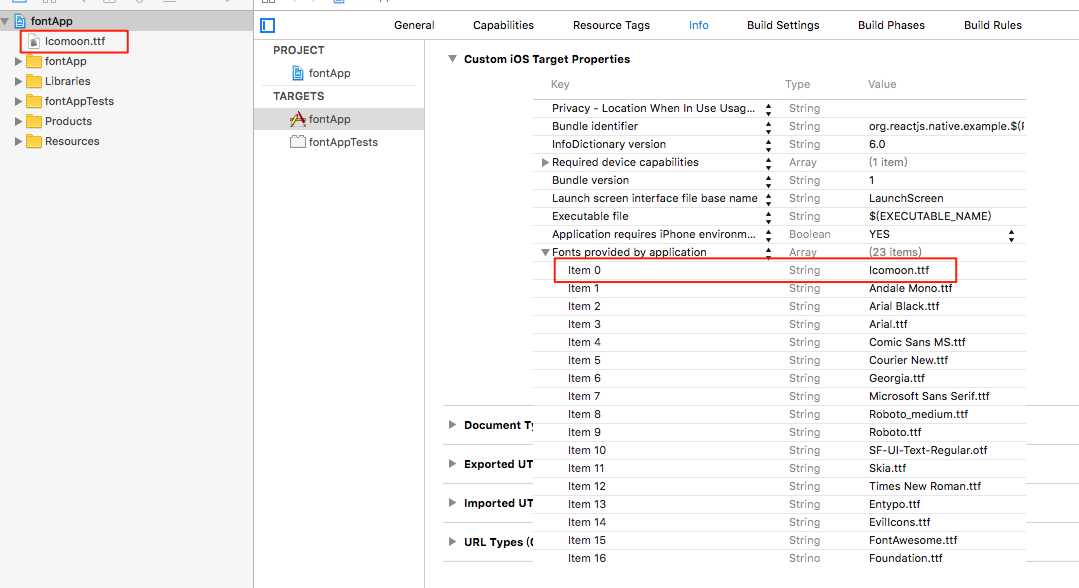This screenshot has width=1079, height=588.
Task: Switch to the Build Rules tab
Action: 992,25
